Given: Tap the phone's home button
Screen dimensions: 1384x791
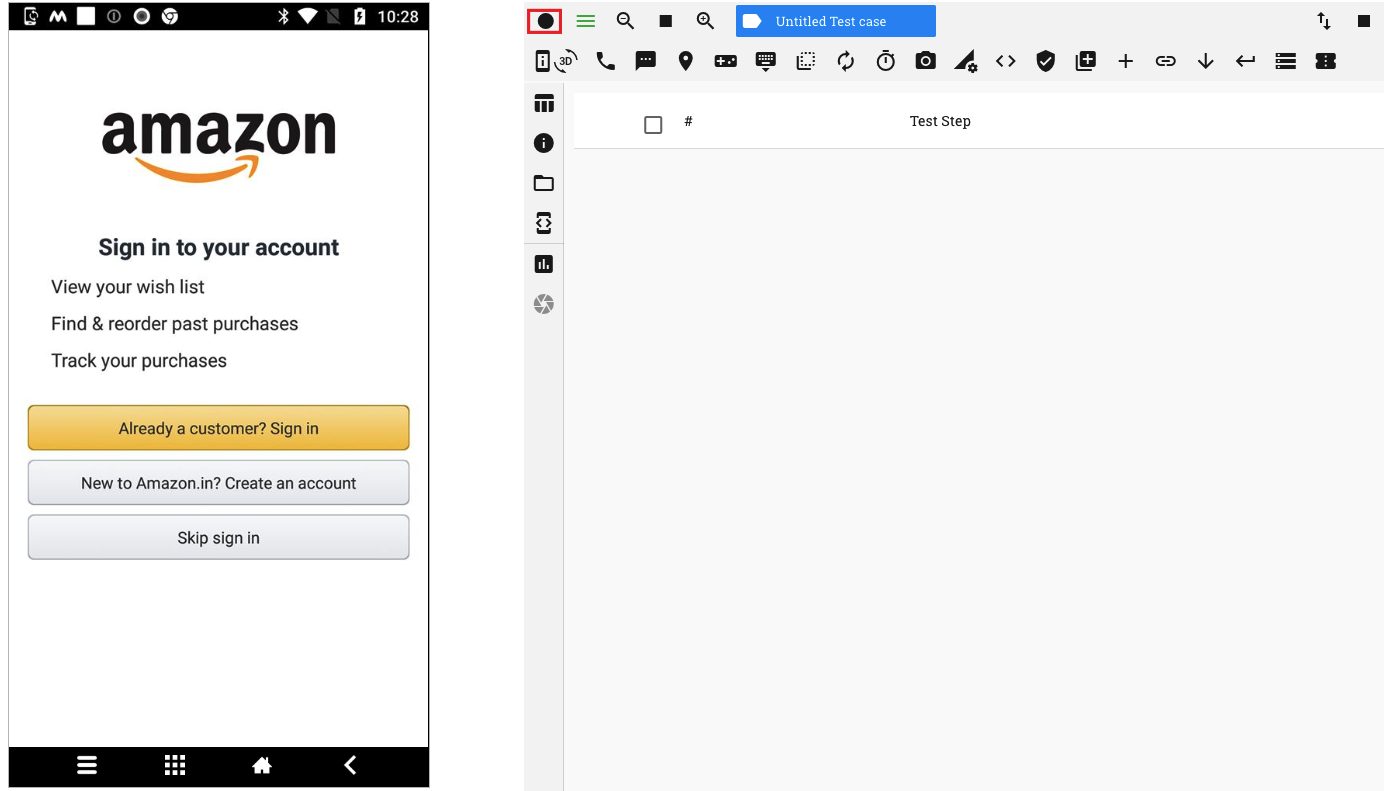Looking at the screenshot, I should point(262,765).
